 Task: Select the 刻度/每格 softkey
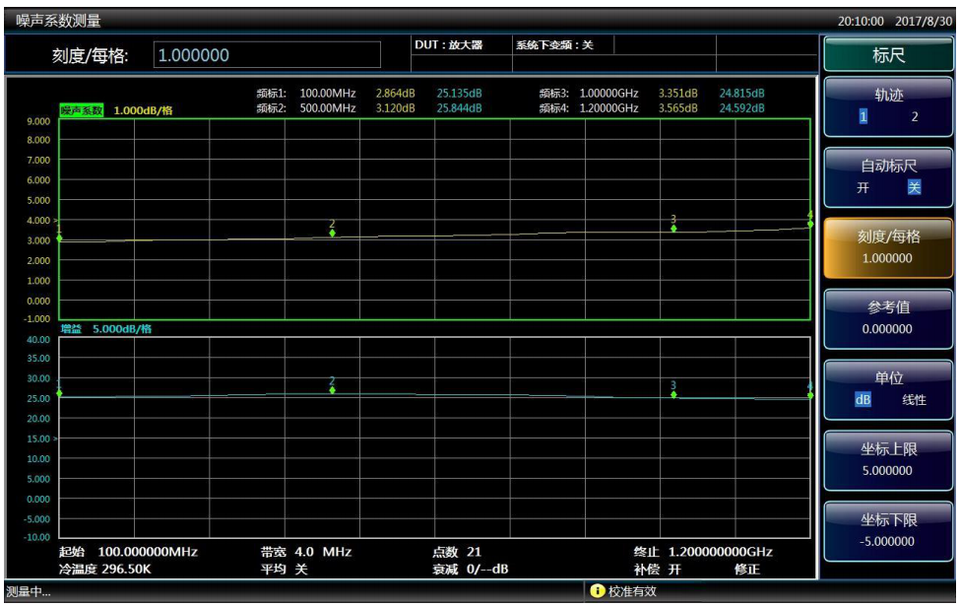(x=888, y=247)
